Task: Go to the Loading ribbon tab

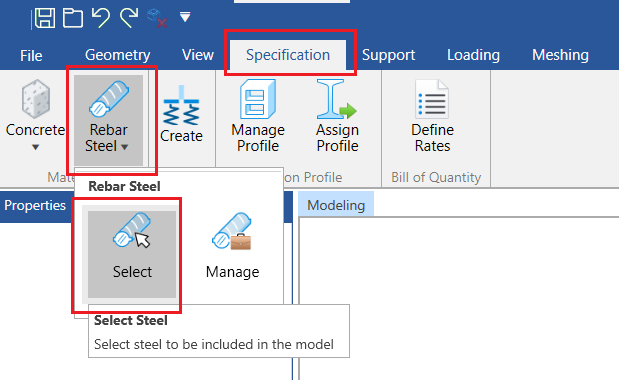Action: pyautogui.click(x=473, y=55)
